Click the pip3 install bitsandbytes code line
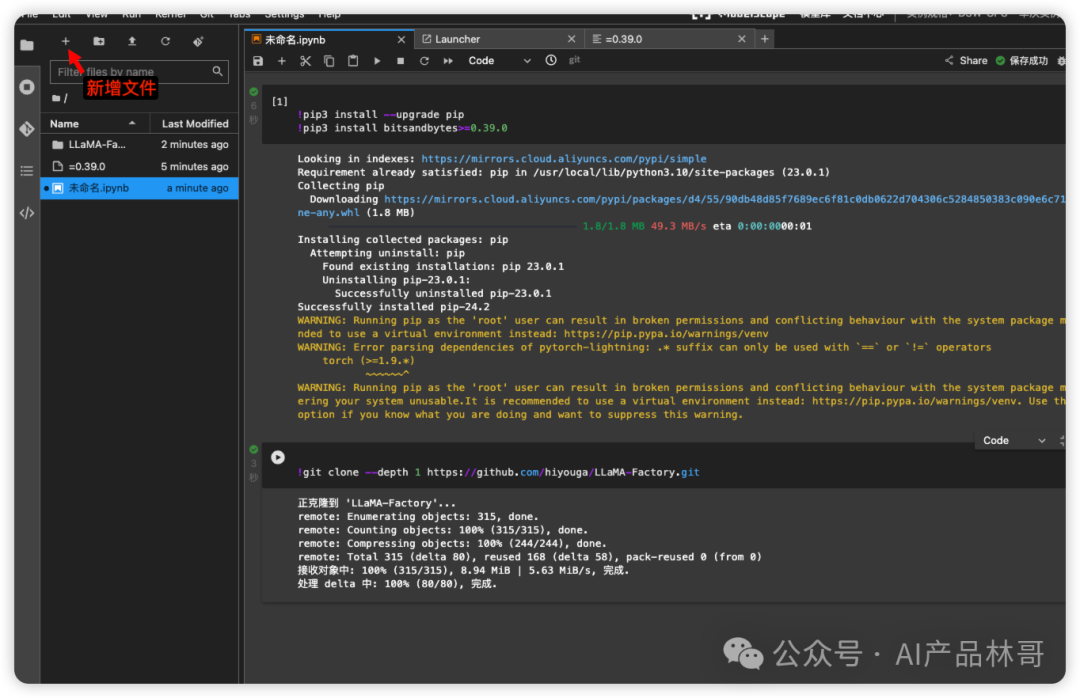This screenshot has height=698, width=1080. pyautogui.click(x=402, y=128)
